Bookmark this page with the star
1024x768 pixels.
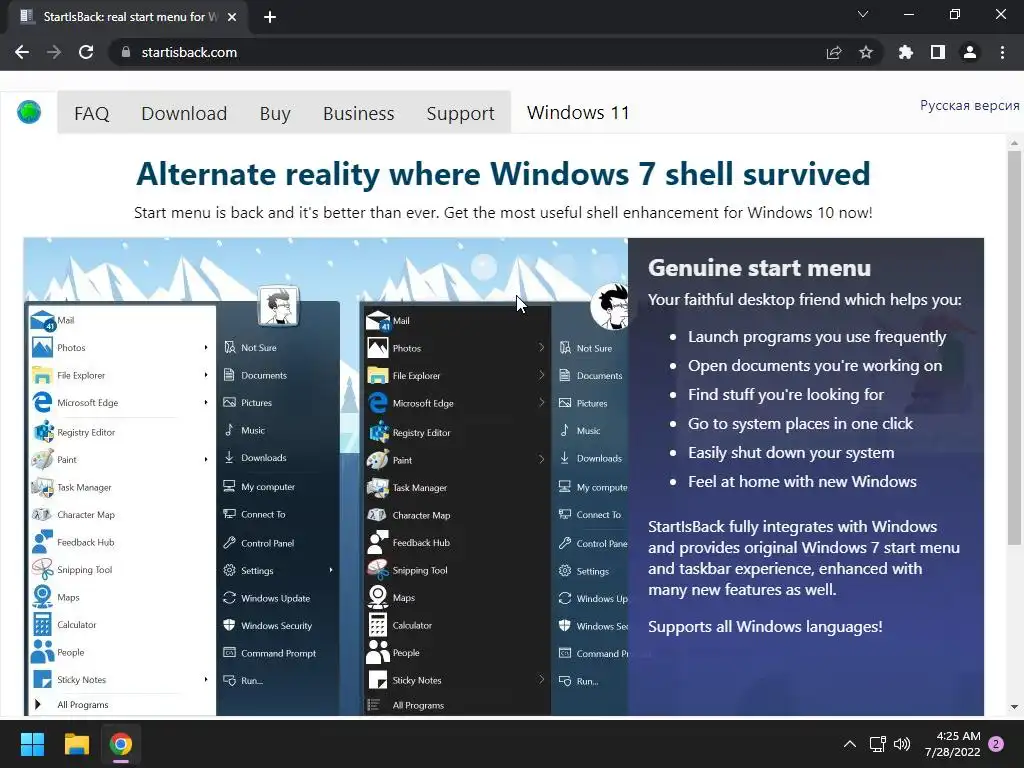pos(866,52)
